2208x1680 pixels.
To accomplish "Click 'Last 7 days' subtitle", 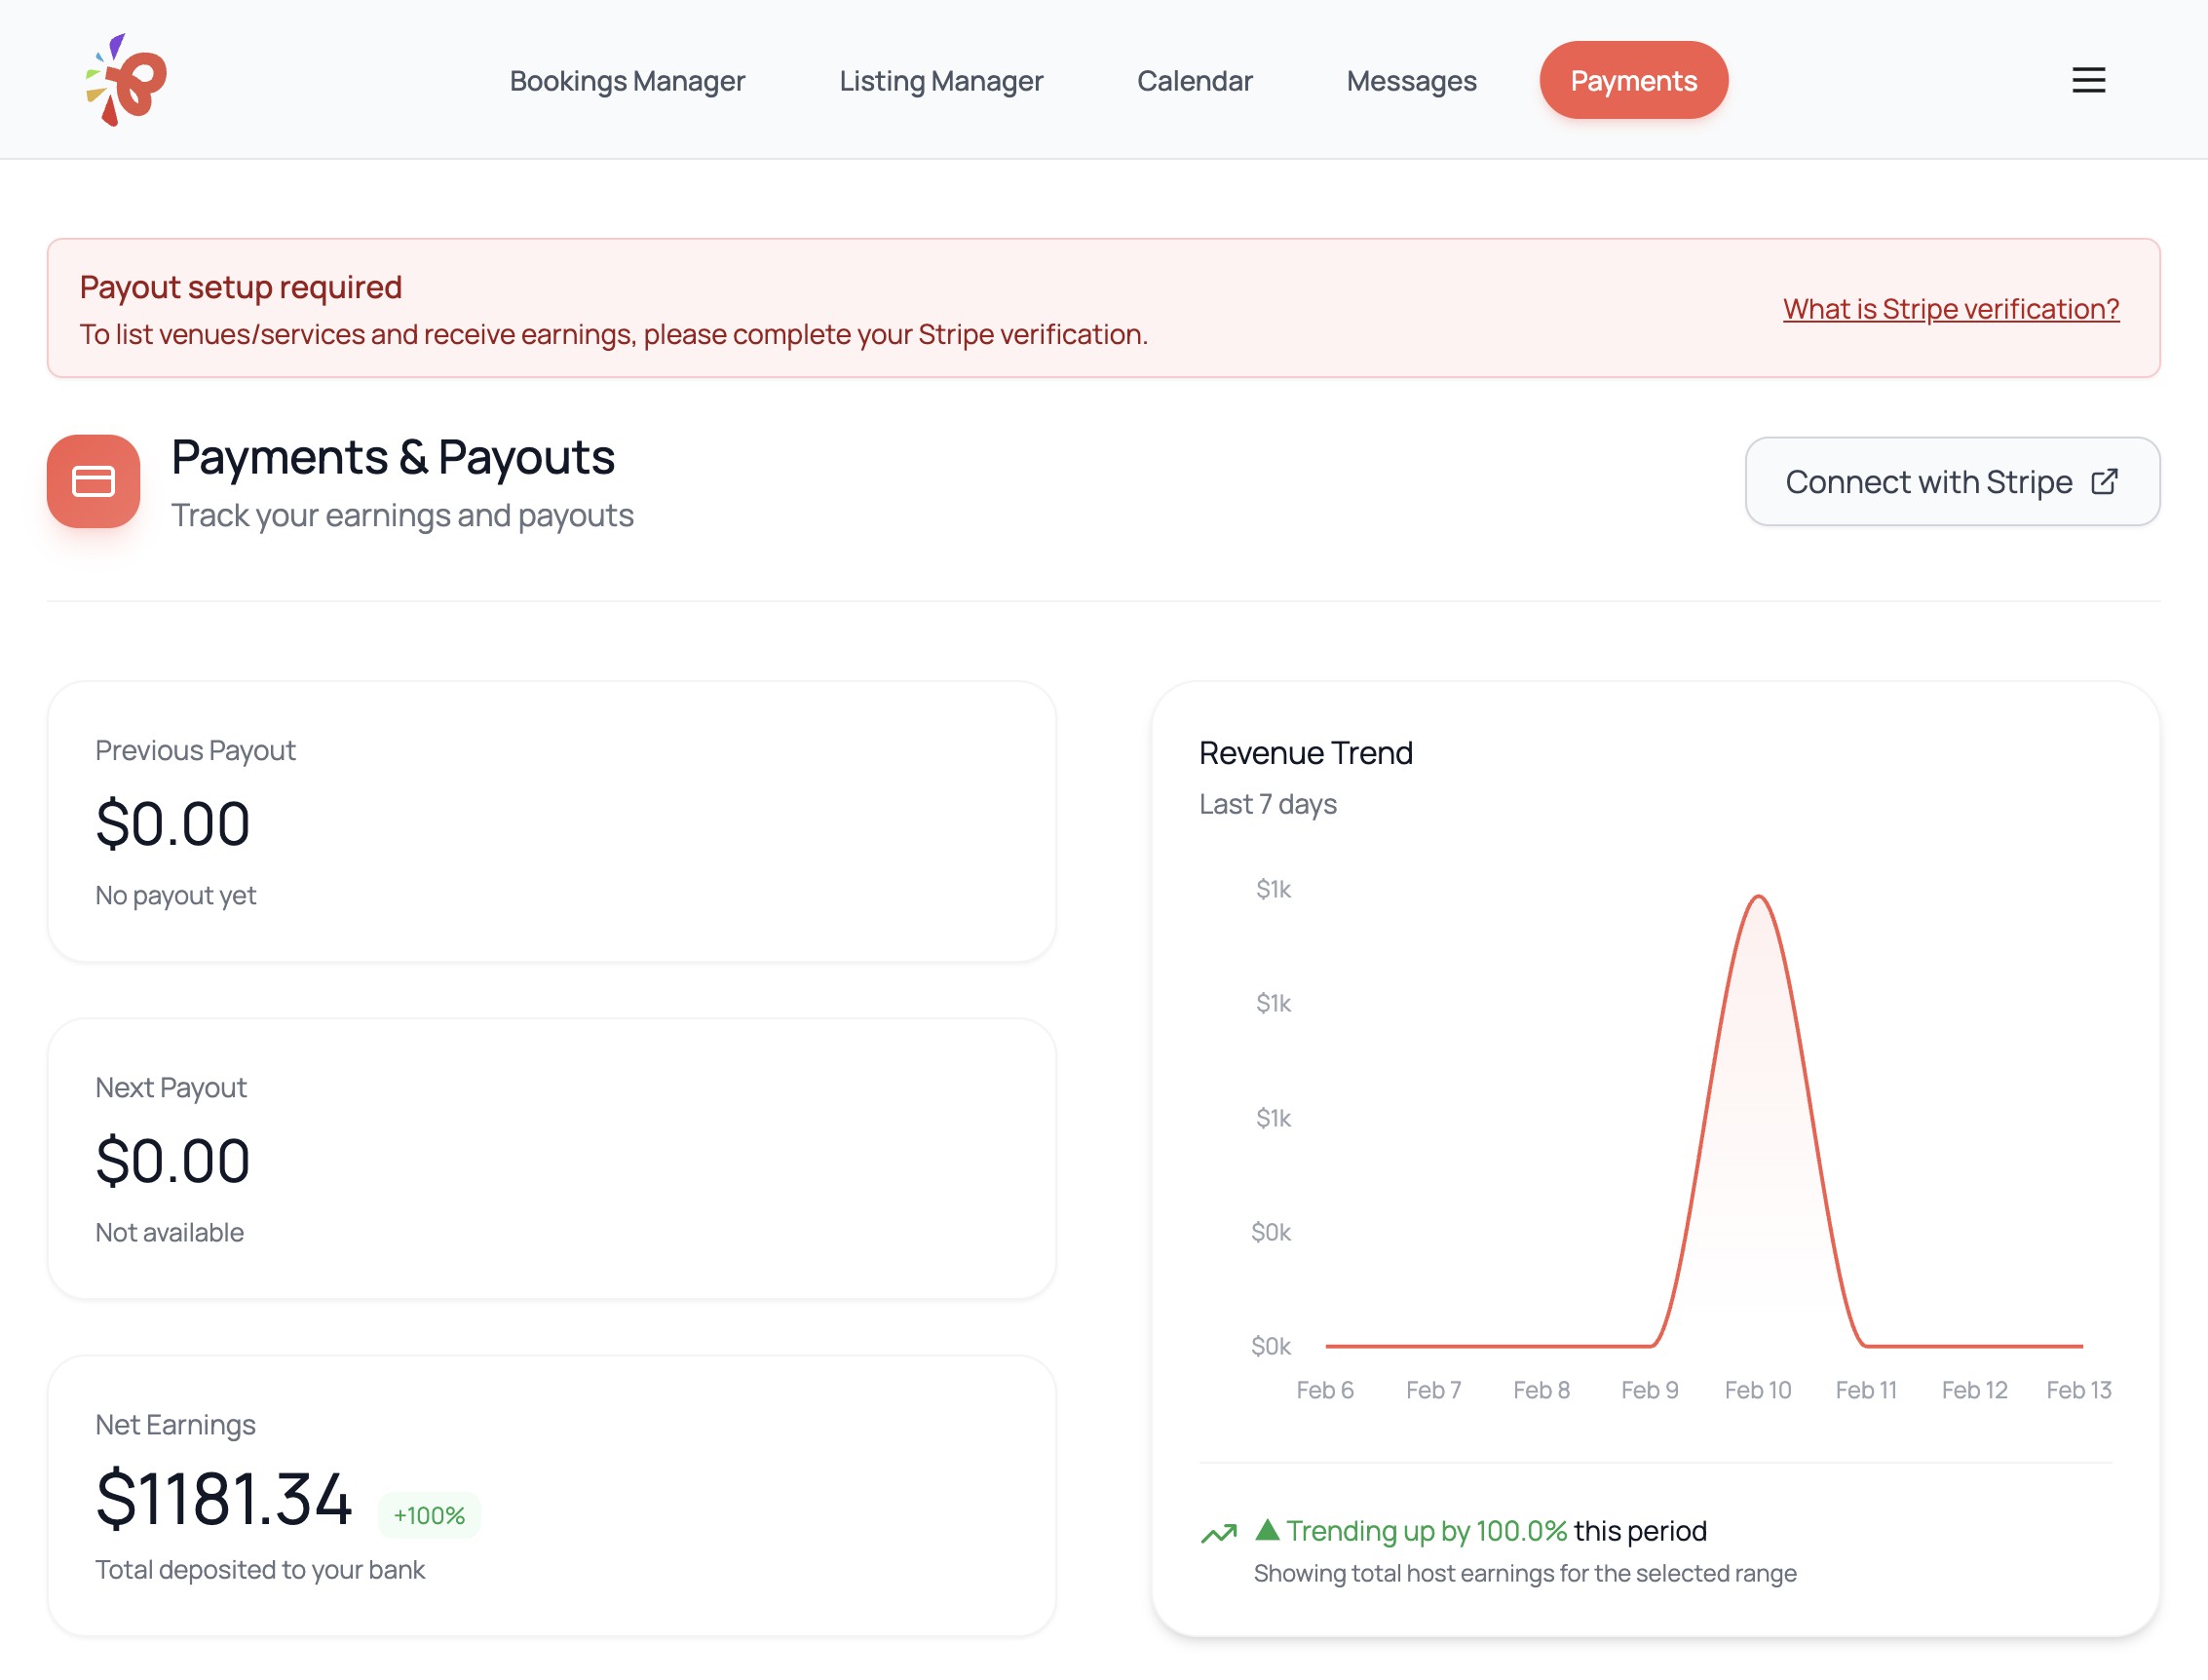I will [1268, 804].
